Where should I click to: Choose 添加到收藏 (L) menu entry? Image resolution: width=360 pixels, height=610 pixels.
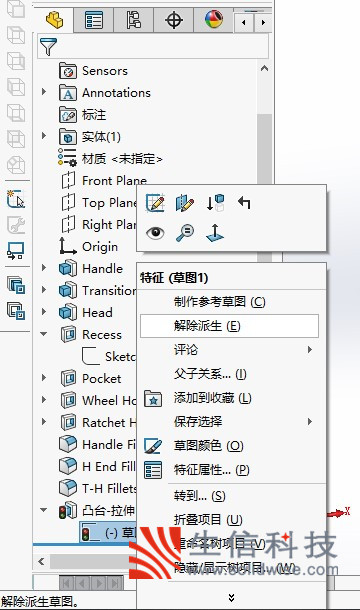click(x=231, y=398)
